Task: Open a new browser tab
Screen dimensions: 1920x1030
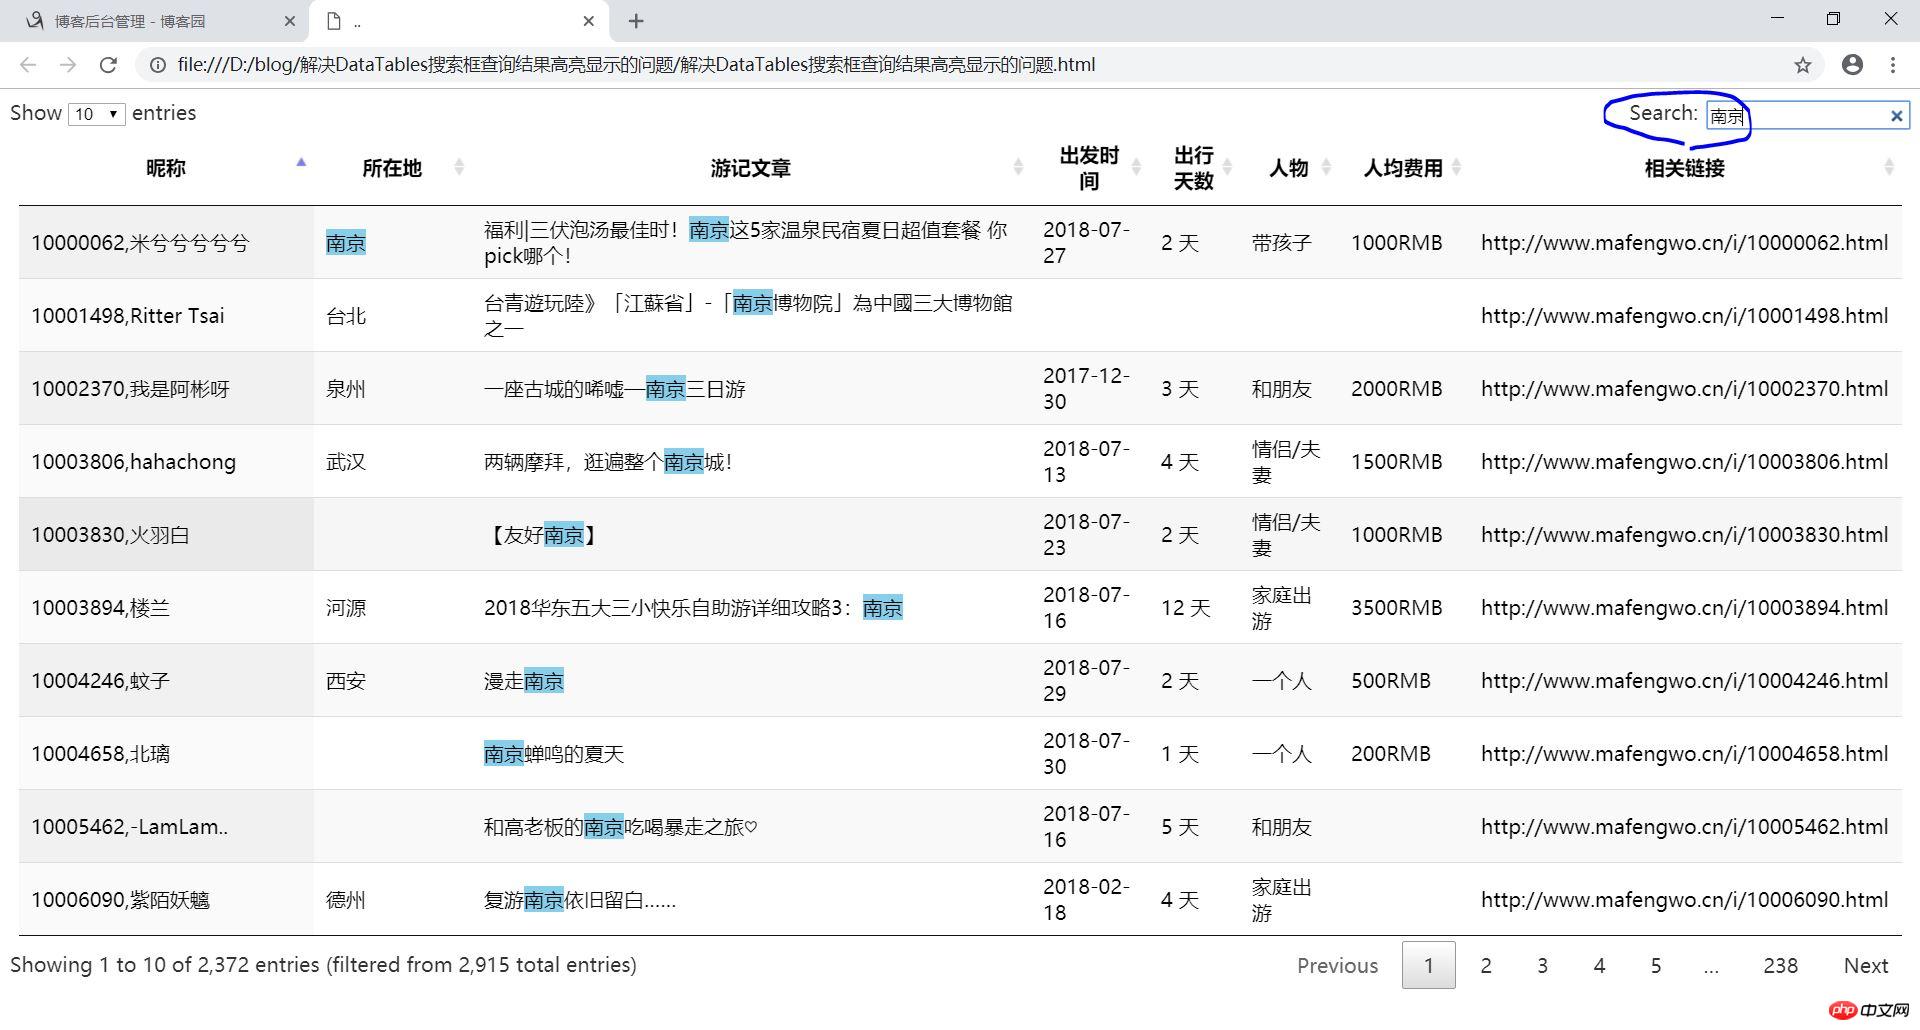Action: coord(636,21)
